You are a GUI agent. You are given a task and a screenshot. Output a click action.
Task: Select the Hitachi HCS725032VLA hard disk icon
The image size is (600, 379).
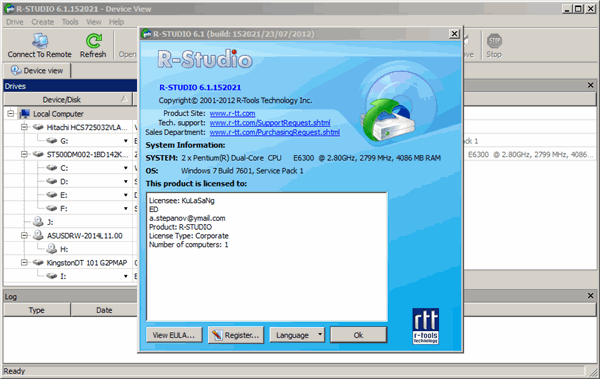pyautogui.click(x=38, y=127)
